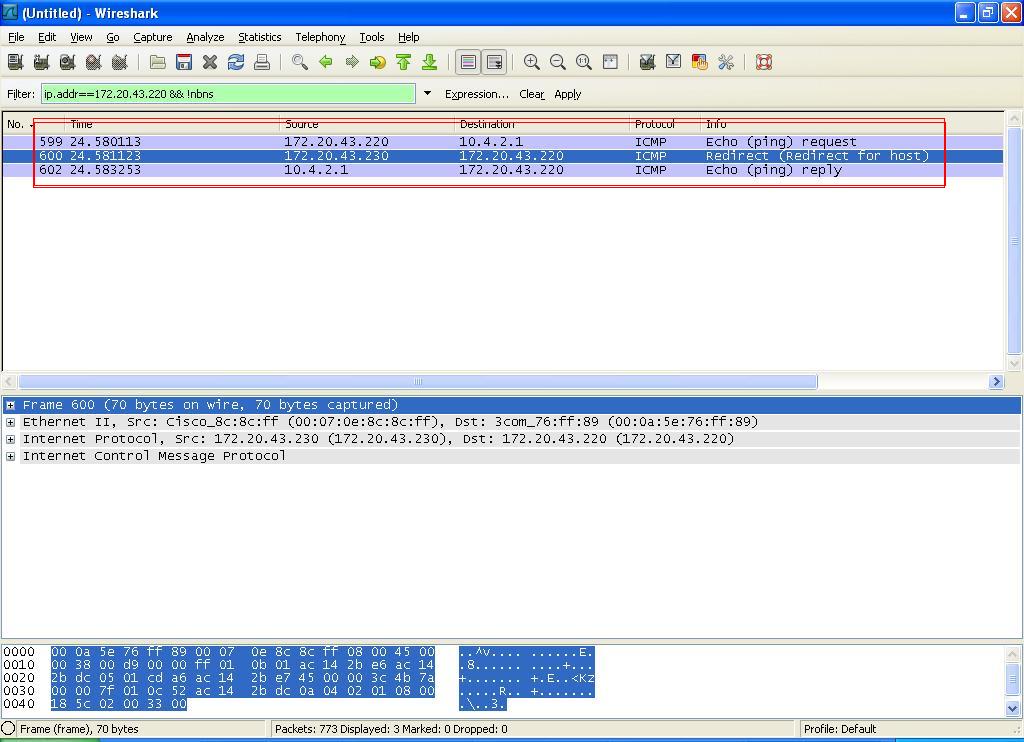Go to packet number icon
Viewport: 1024px width, 742px height.
[377, 62]
